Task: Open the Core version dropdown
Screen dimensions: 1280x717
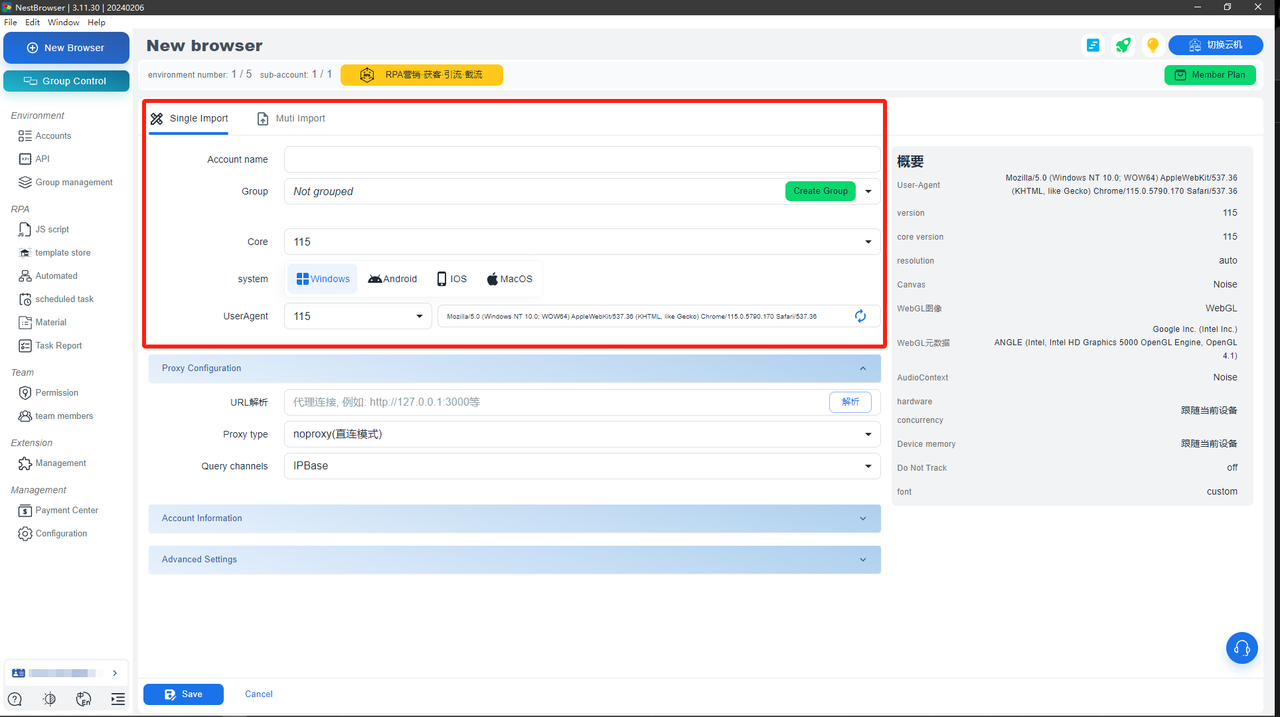Action: [581, 242]
